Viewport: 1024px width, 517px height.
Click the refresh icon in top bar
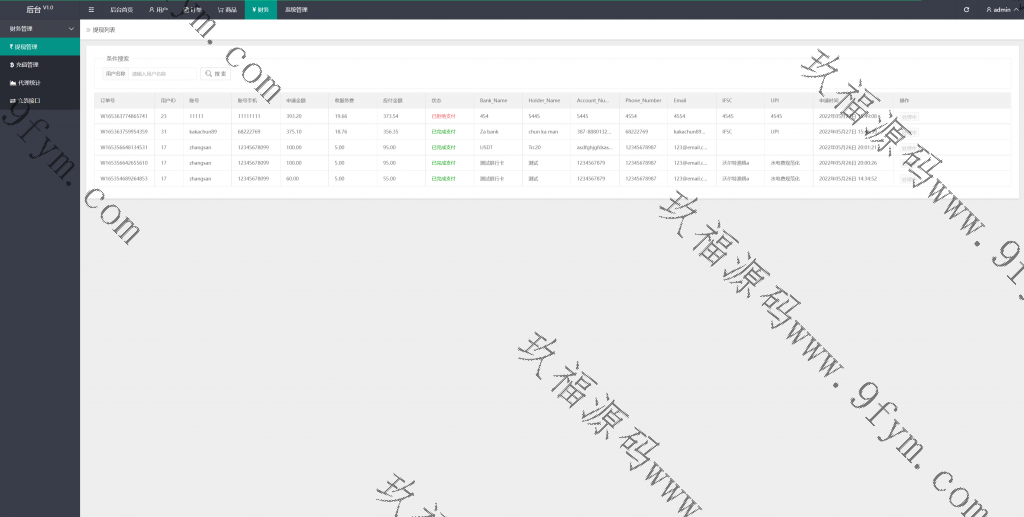[x=966, y=9]
